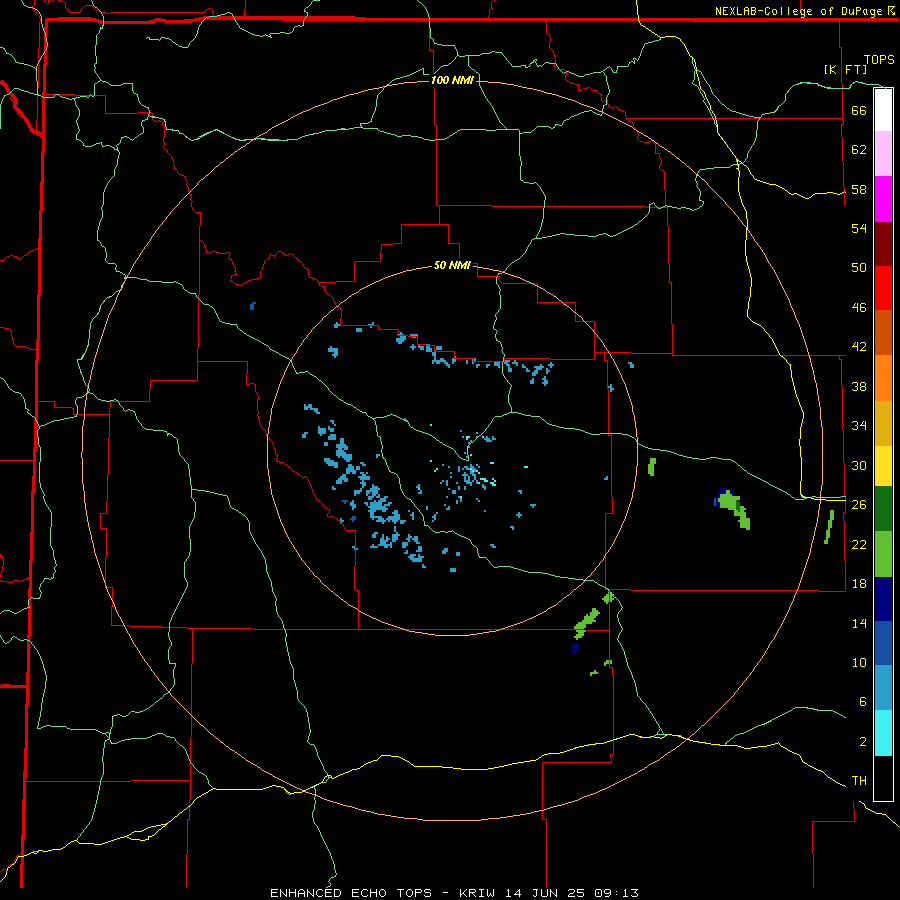The height and width of the screenshot is (900, 900).
Task: Pick the dark orange legend swatch
Action: pos(883,333)
